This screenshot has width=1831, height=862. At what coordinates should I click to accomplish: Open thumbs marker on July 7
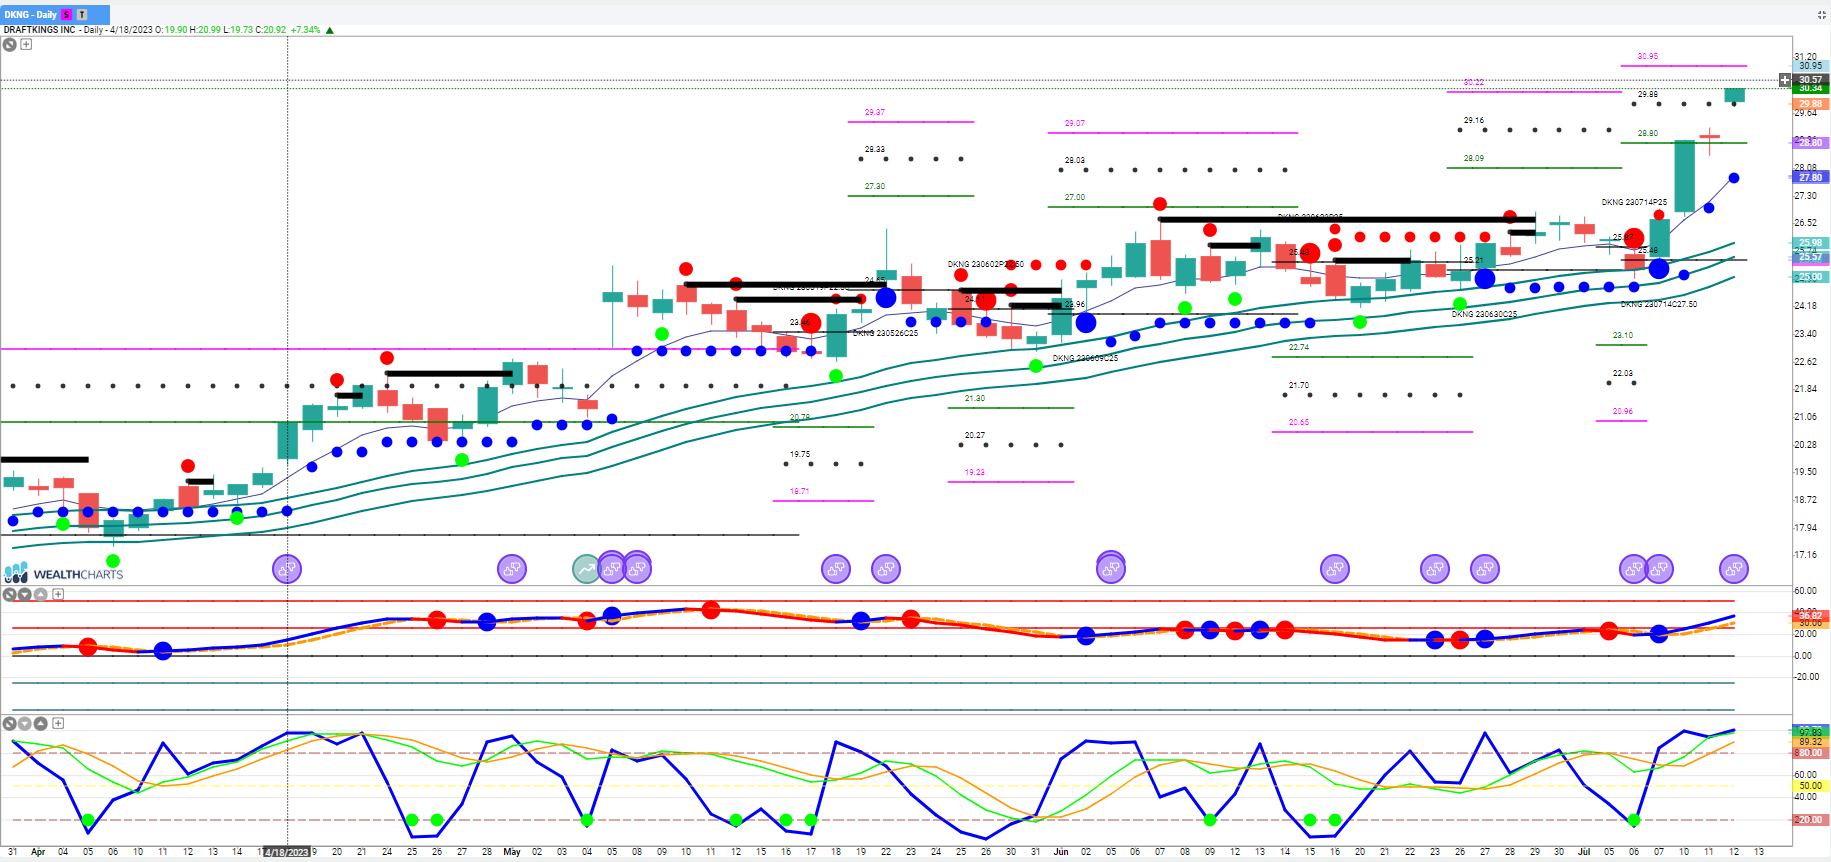[x=1659, y=569]
